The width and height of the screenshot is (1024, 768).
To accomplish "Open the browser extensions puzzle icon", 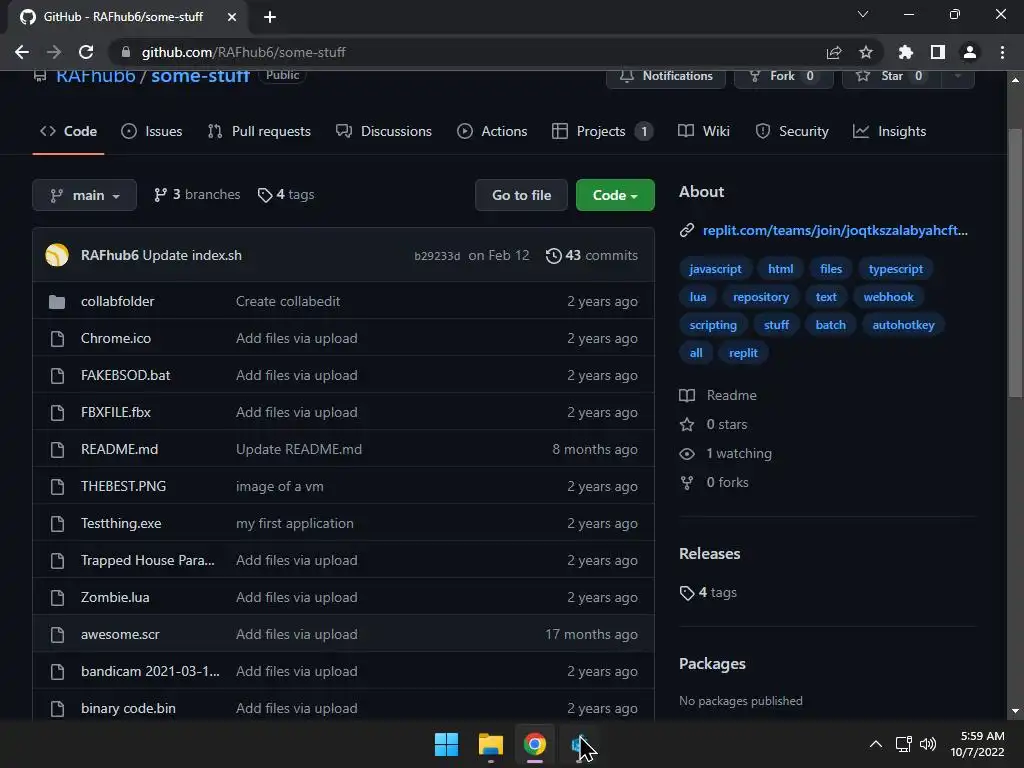I will tap(905, 52).
